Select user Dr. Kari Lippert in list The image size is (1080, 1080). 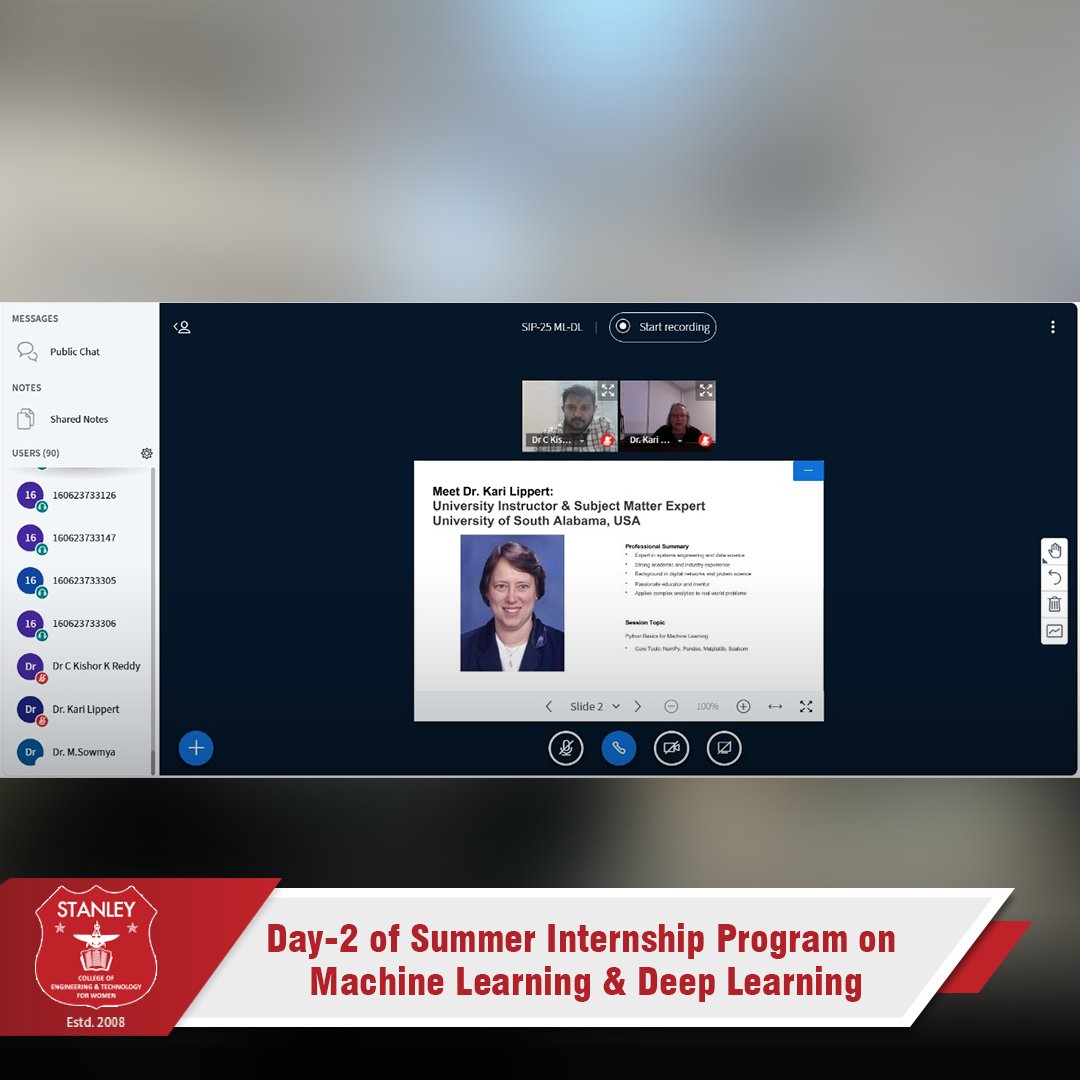pyautogui.click(x=81, y=709)
